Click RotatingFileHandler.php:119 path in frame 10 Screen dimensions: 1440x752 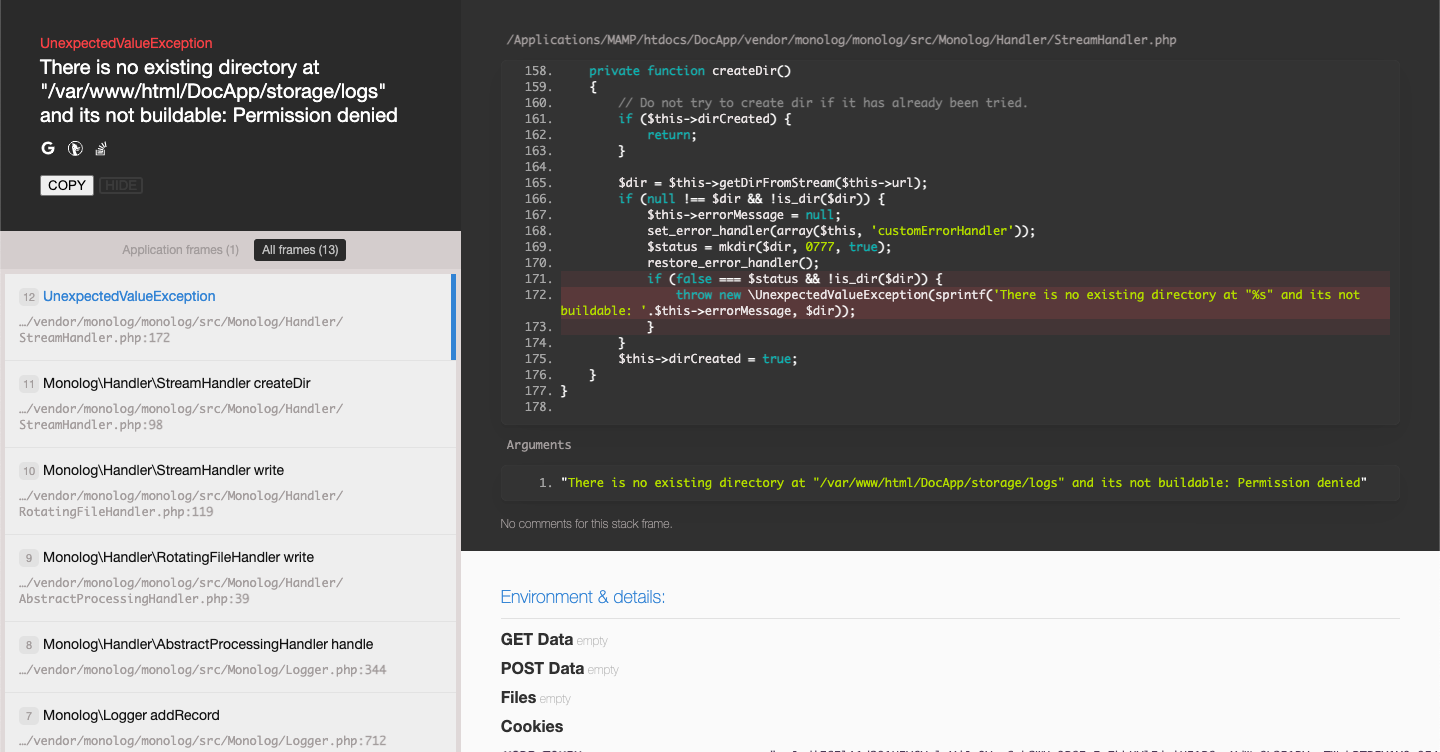coord(181,504)
